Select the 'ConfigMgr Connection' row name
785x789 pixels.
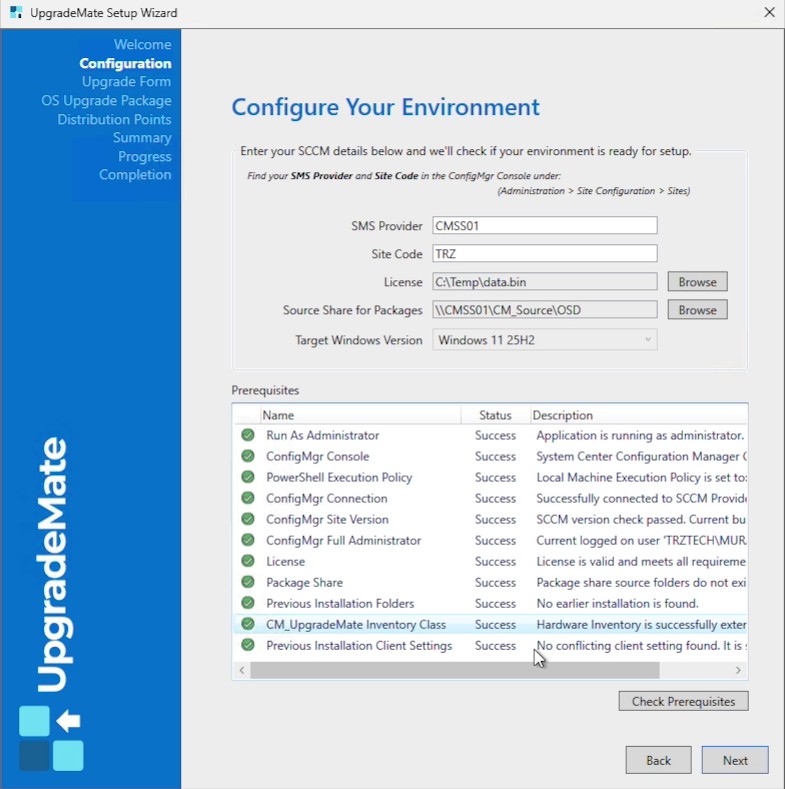coord(327,499)
